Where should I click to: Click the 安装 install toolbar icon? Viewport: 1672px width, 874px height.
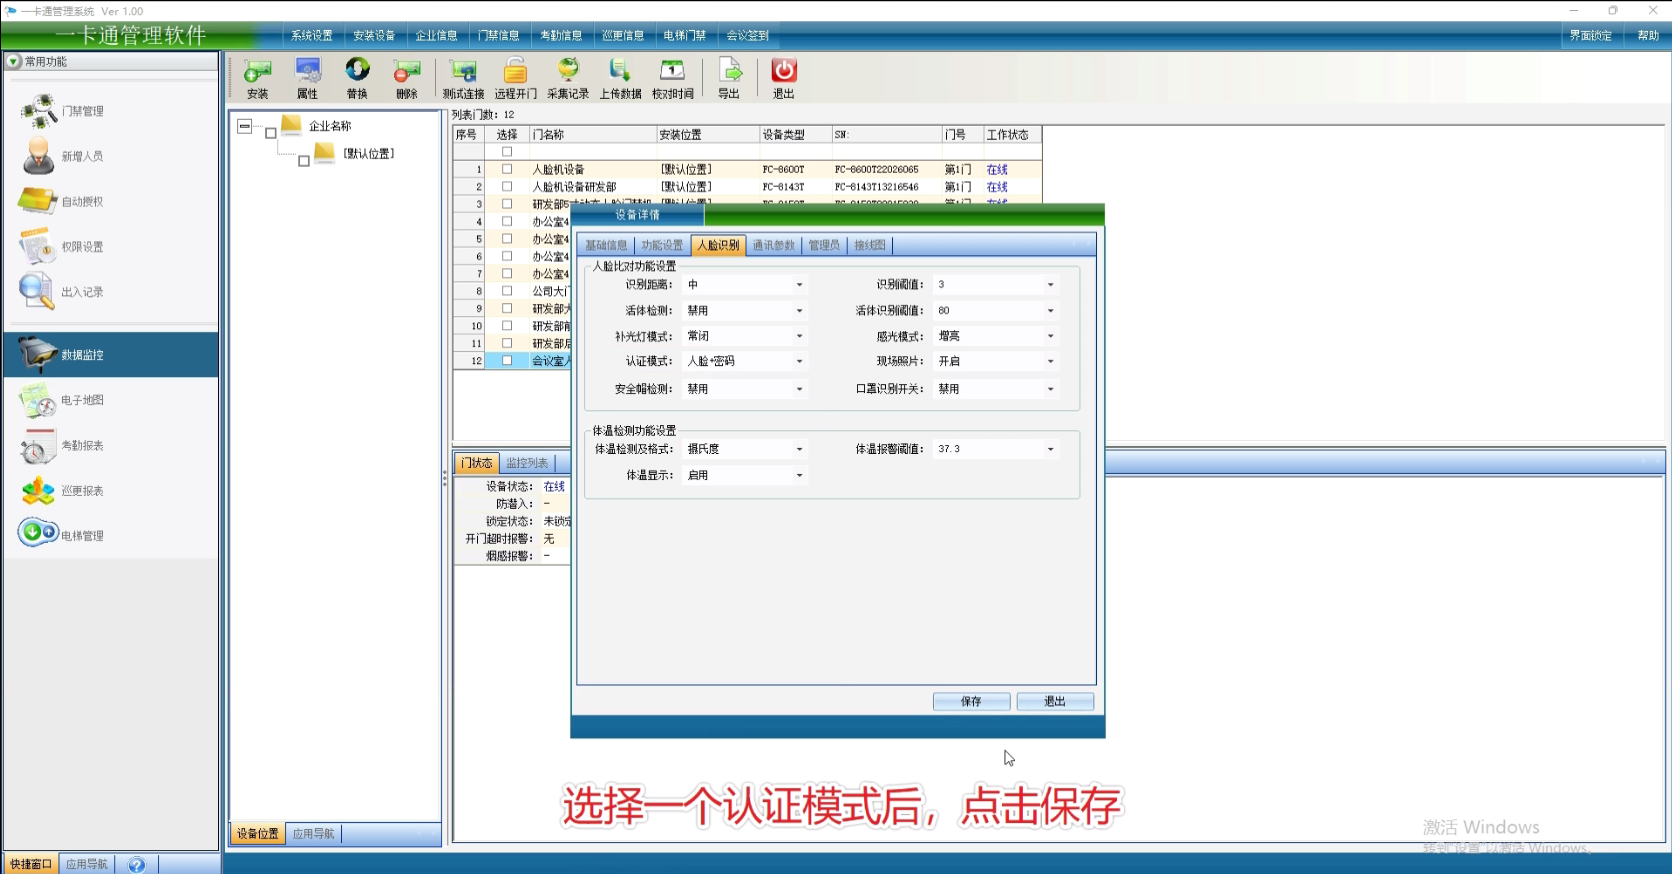(x=257, y=78)
